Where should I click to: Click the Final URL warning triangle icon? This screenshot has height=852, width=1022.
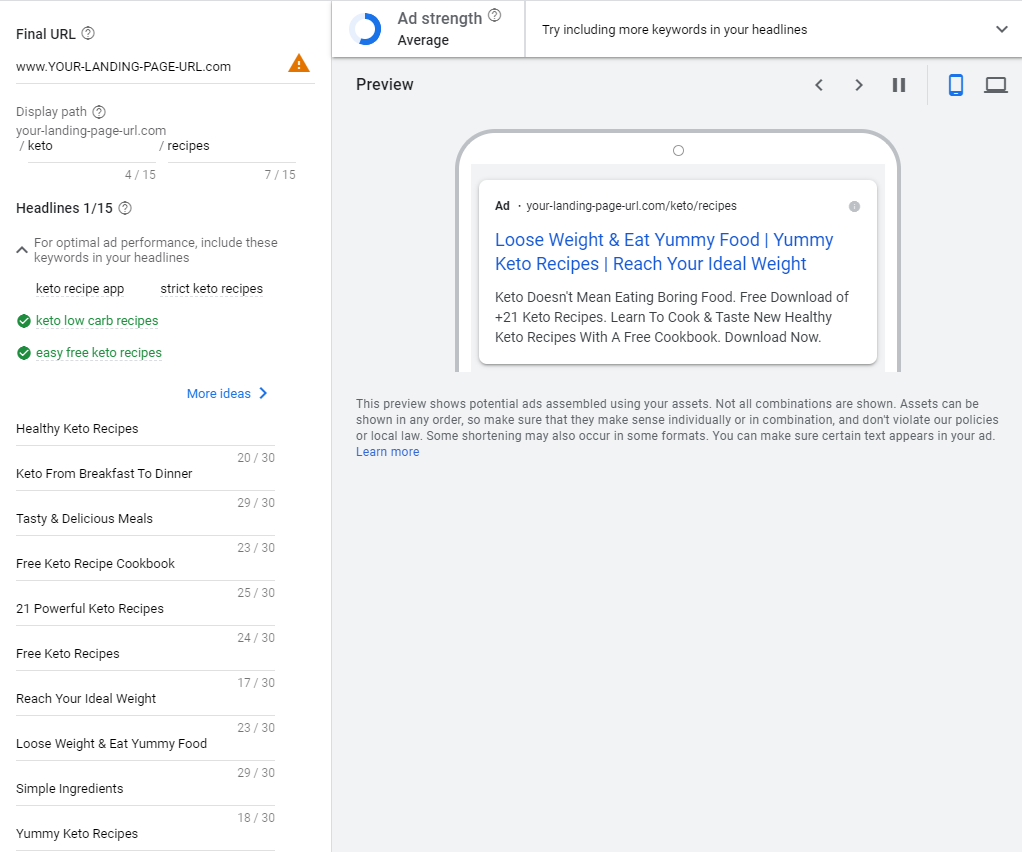pyautogui.click(x=298, y=64)
